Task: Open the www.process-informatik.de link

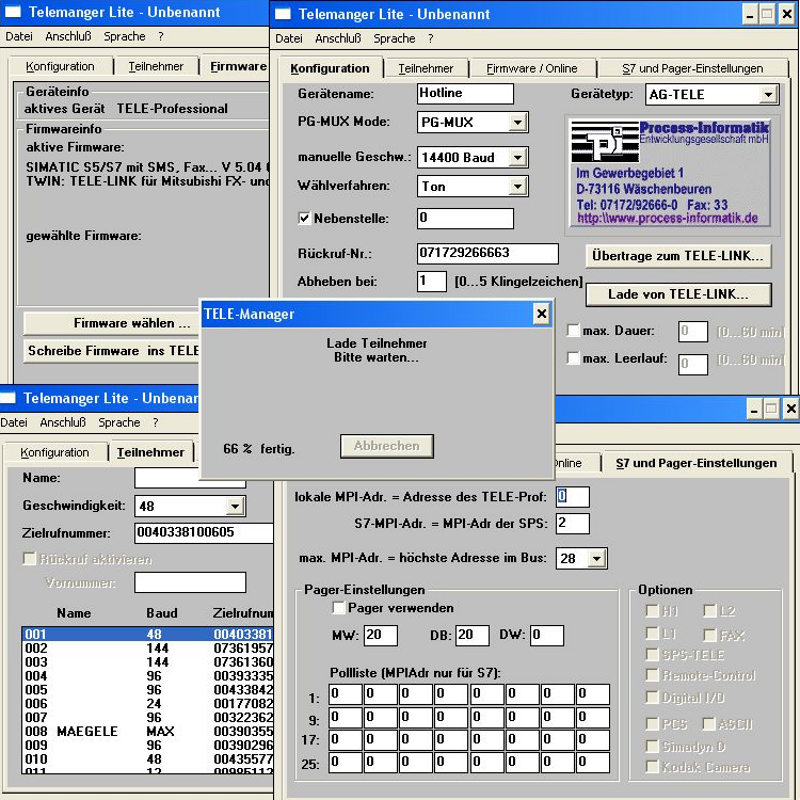Action: point(667,218)
